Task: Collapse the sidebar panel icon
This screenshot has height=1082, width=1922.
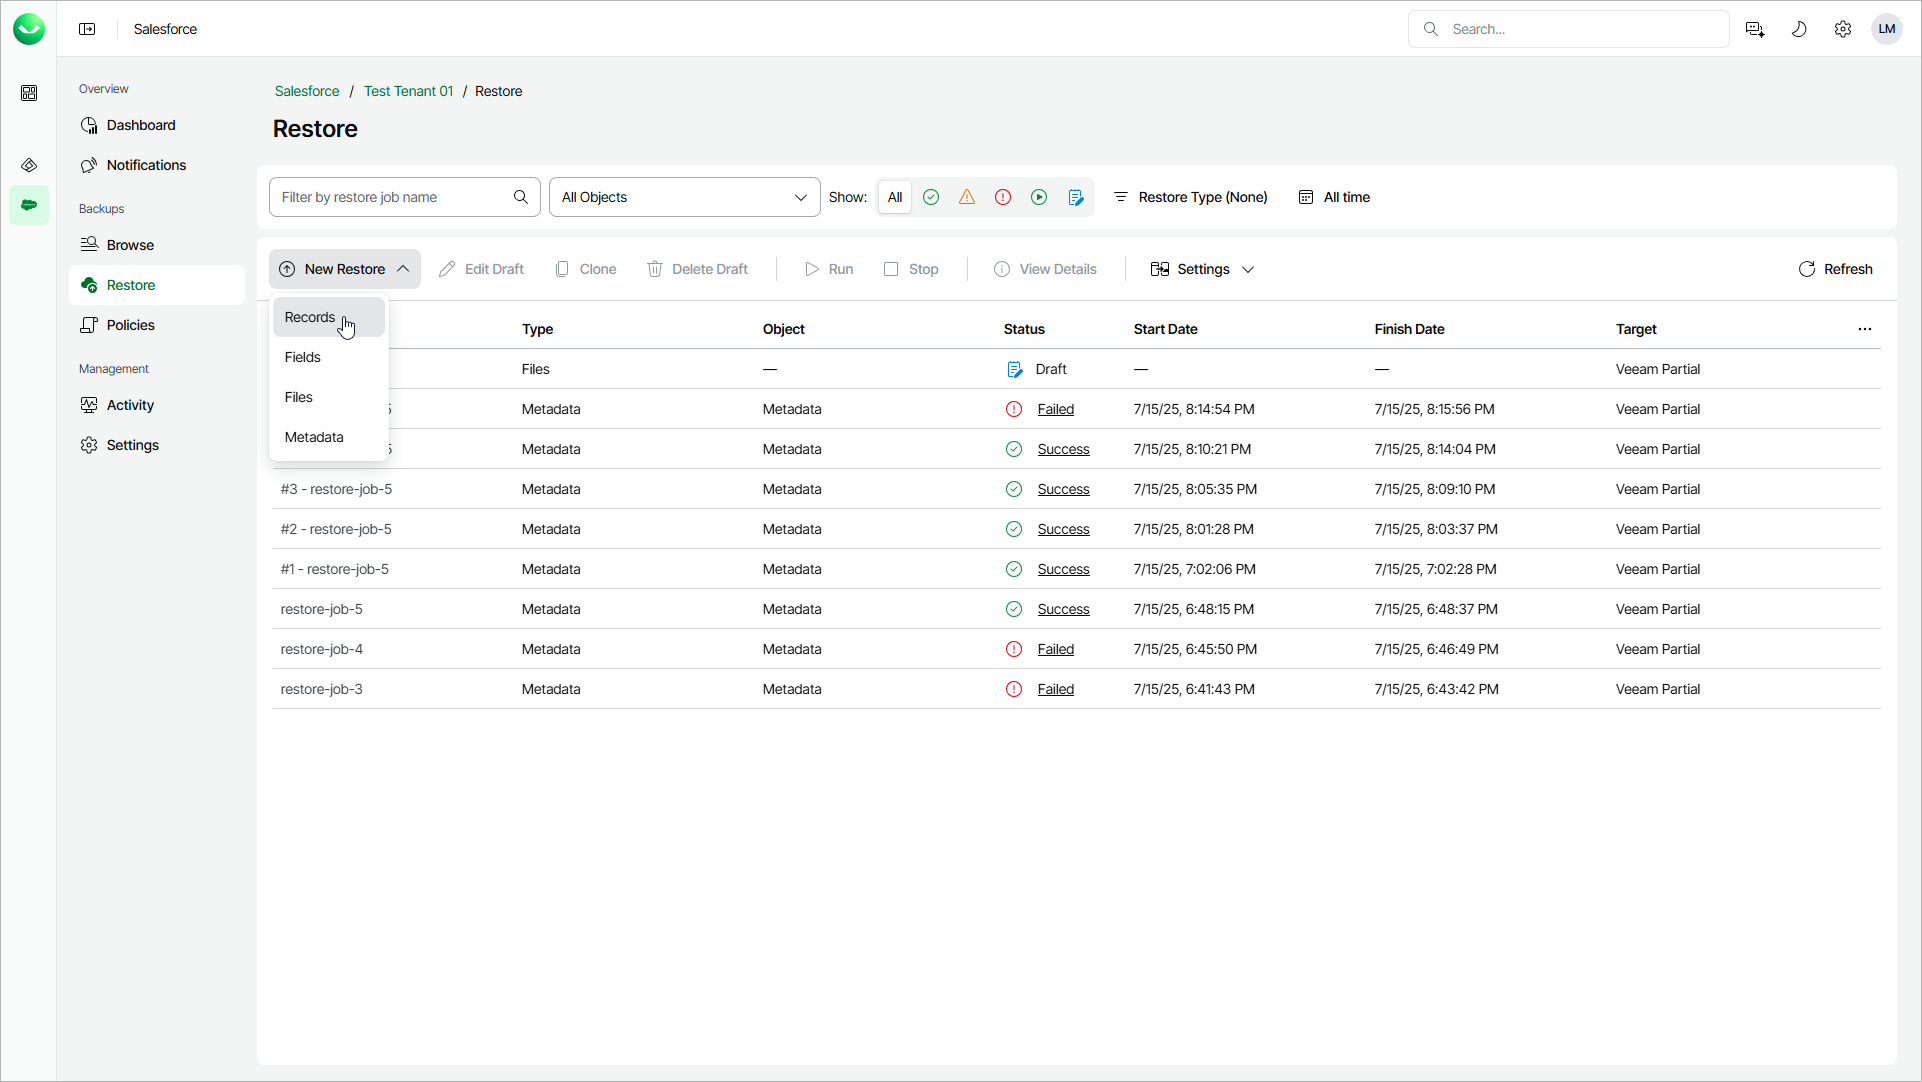Action: pos(87,29)
